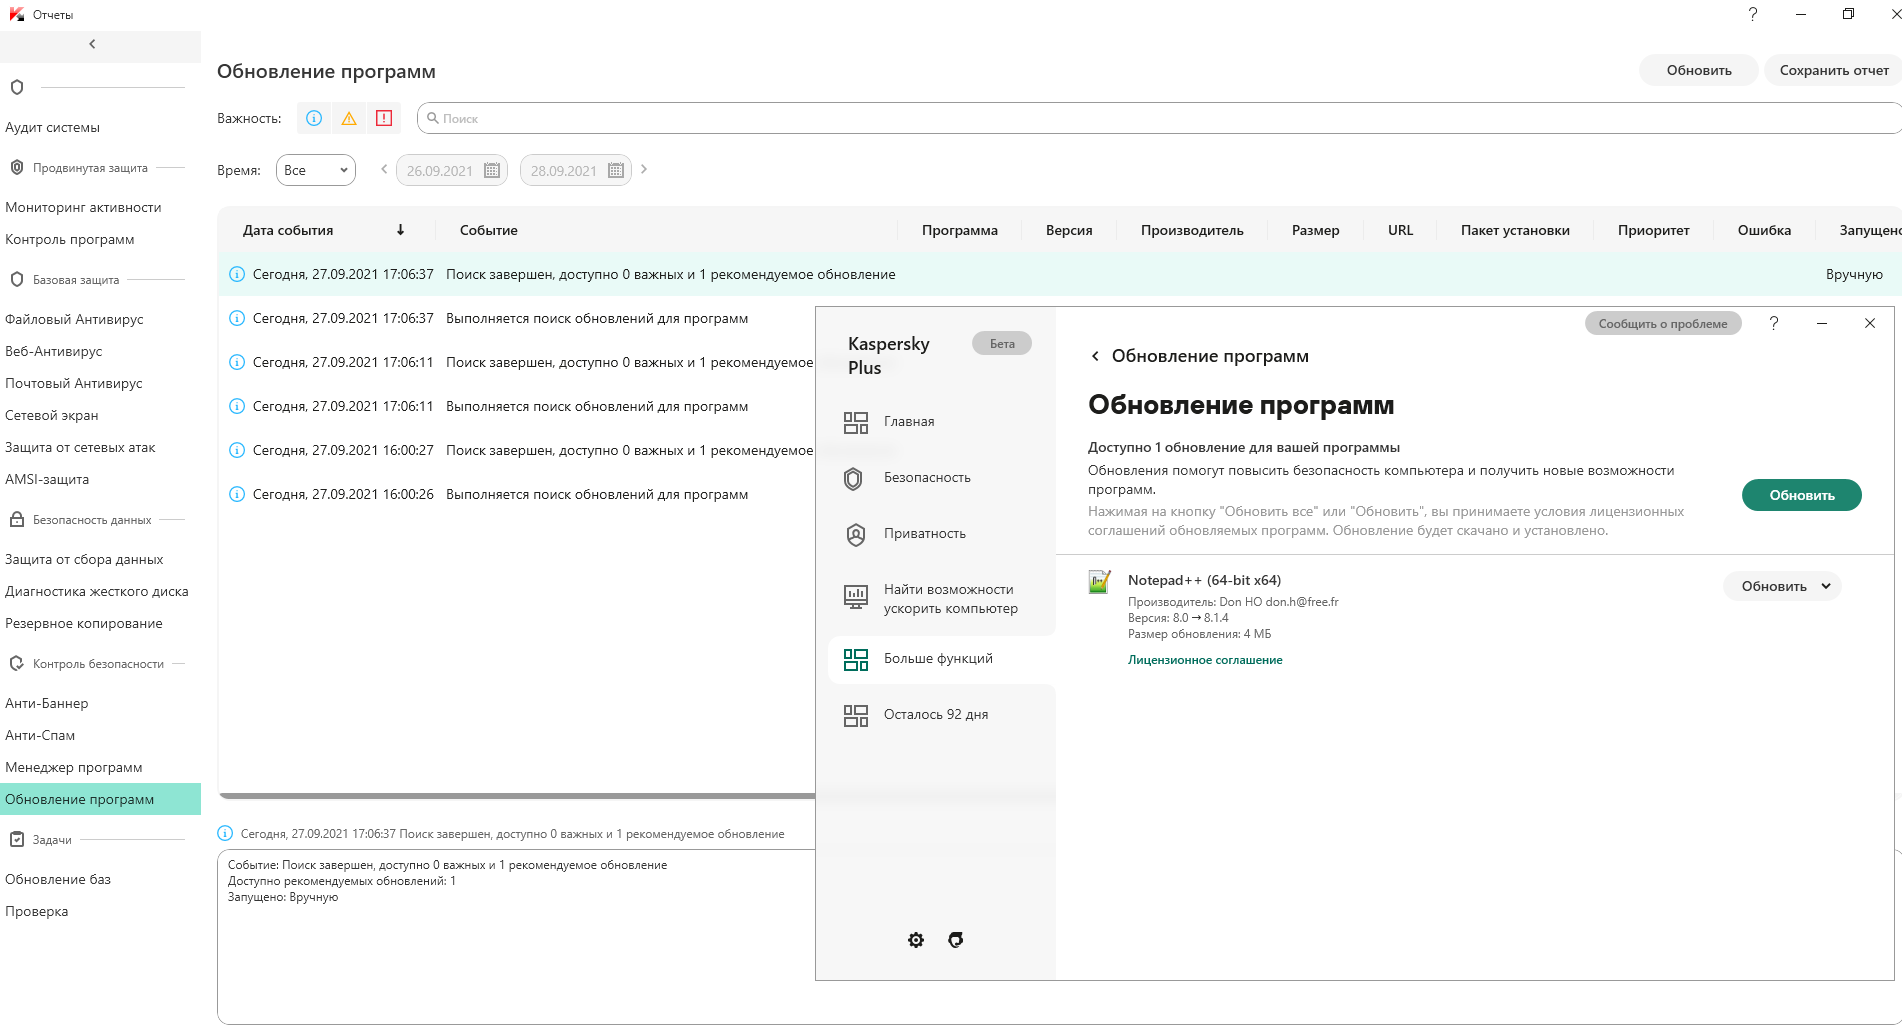Open help icon in Kaspersky Plus window
1902x1033 pixels.
click(1774, 323)
